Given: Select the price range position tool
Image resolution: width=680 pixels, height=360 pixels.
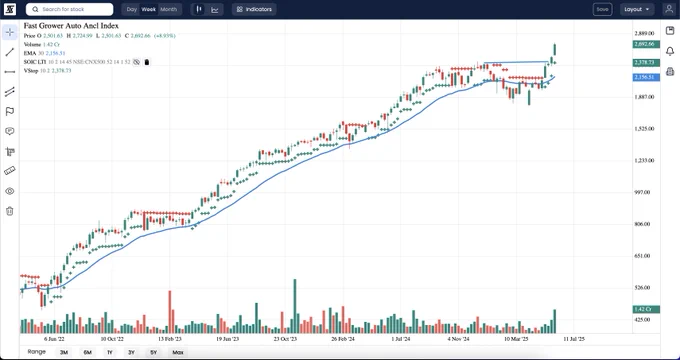Looking at the screenshot, I should point(10,151).
